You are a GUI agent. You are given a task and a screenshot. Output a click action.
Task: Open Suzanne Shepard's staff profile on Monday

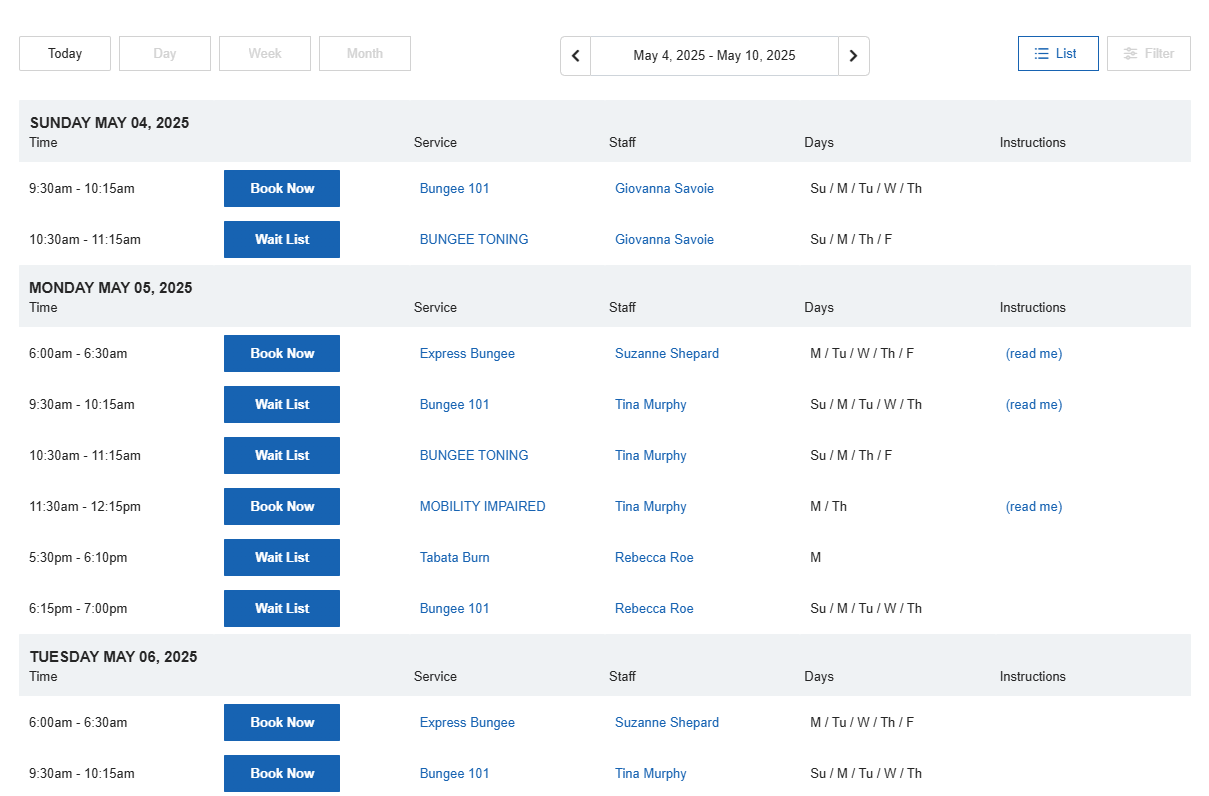(x=666, y=354)
